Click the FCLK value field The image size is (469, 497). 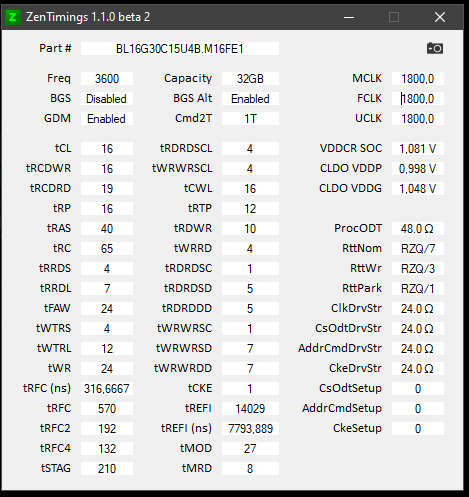[418, 99]
